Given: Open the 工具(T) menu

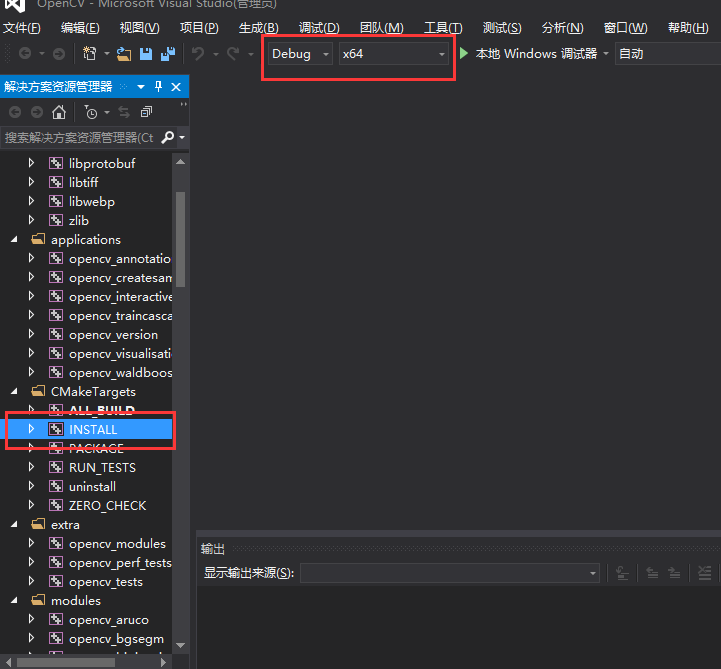Looking at the screenshot, I should pos(443,28).
